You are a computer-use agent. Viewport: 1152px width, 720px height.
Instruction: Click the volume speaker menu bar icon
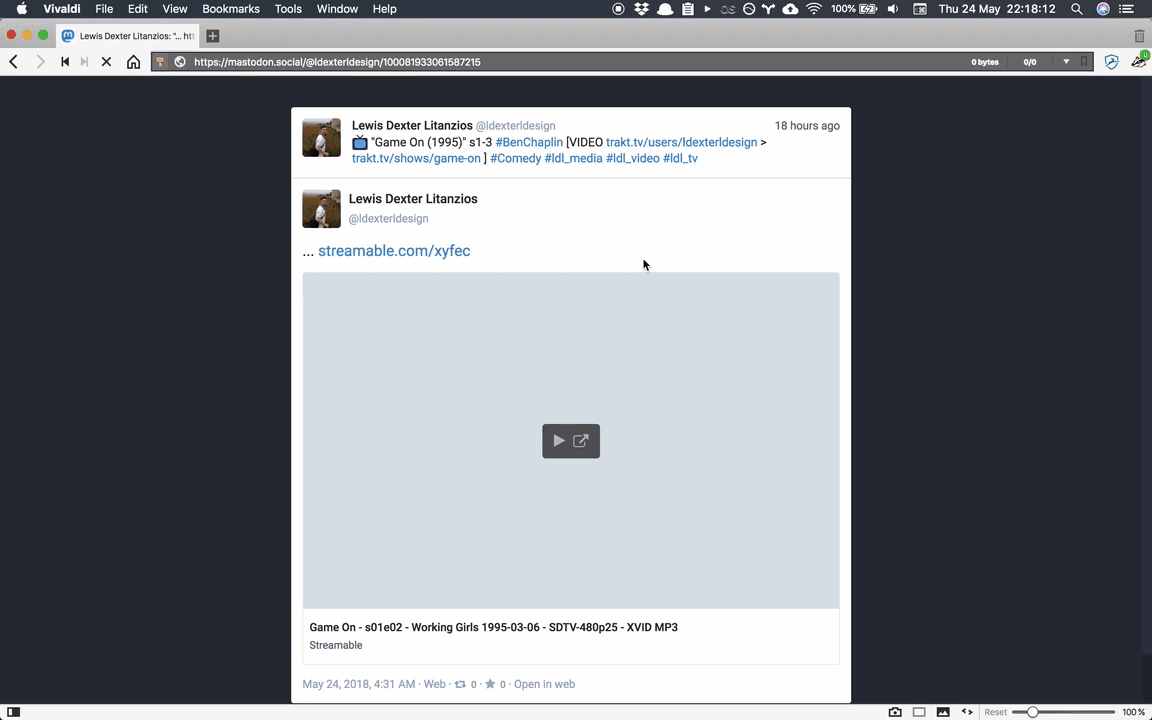pos(893,9)
